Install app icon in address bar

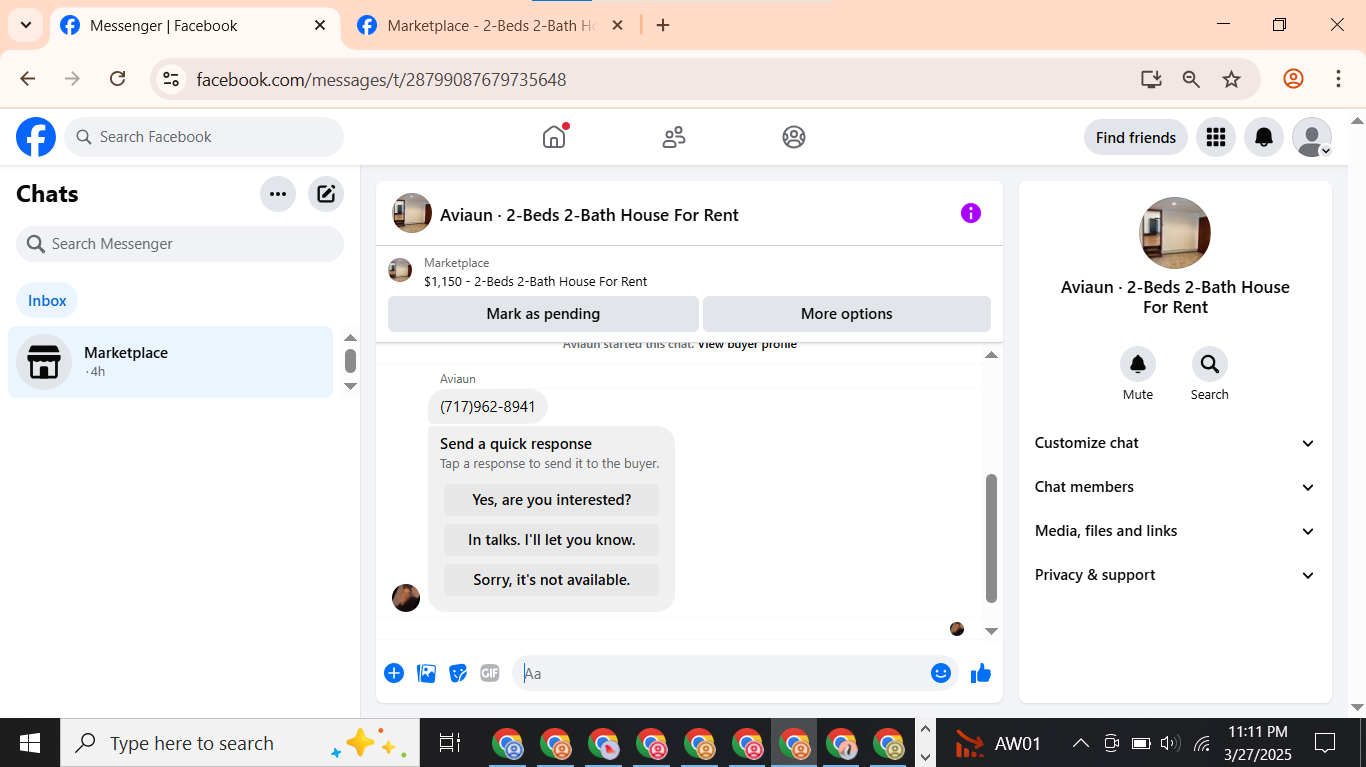coord(1151,79)
